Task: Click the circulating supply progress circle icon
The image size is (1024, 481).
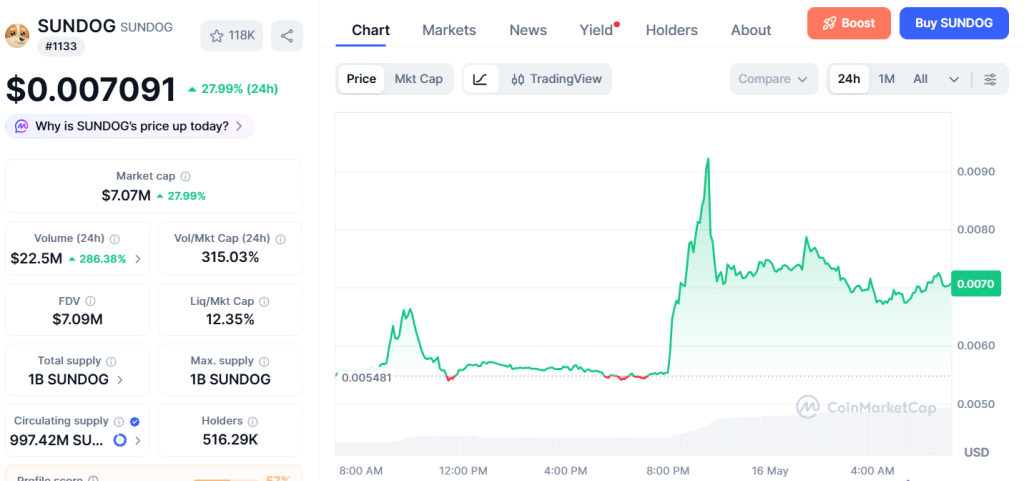Action: tap(120, 441)
